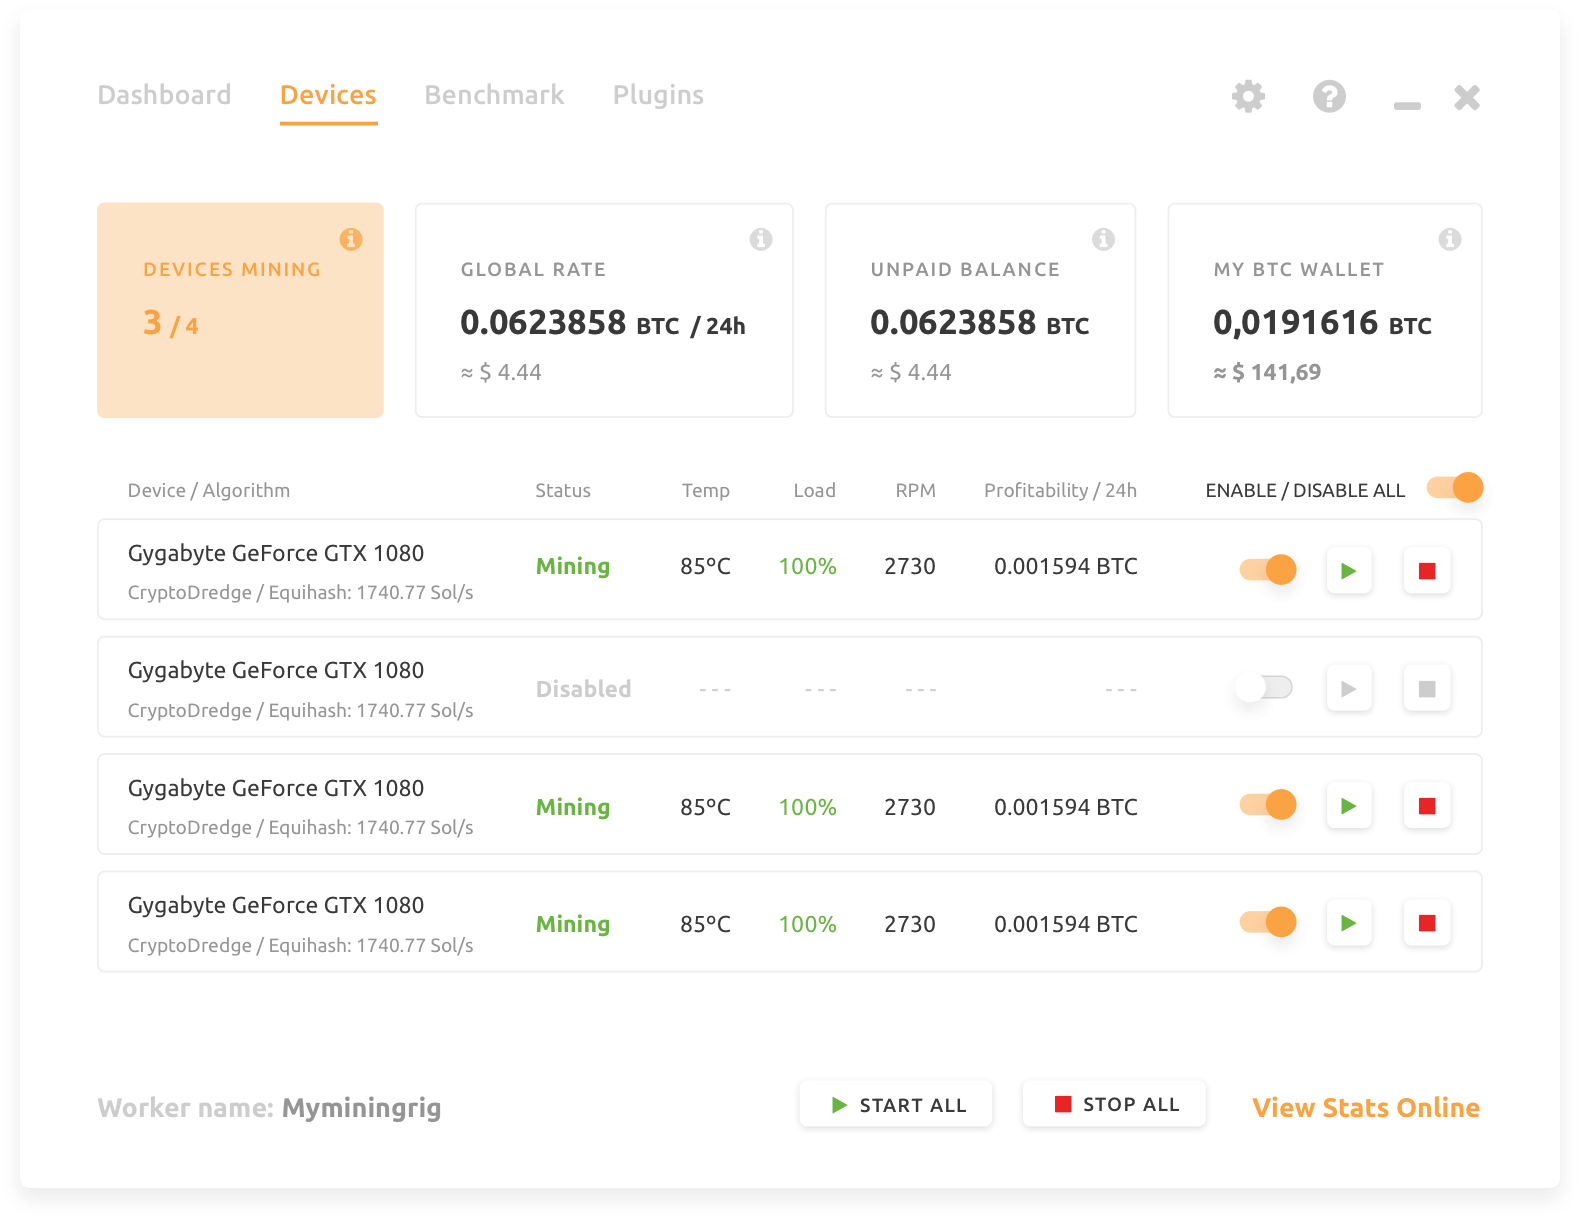1580x1218 pixels.
Task: Switch to the Dashboard tab
Action: [x=164, y=95]
